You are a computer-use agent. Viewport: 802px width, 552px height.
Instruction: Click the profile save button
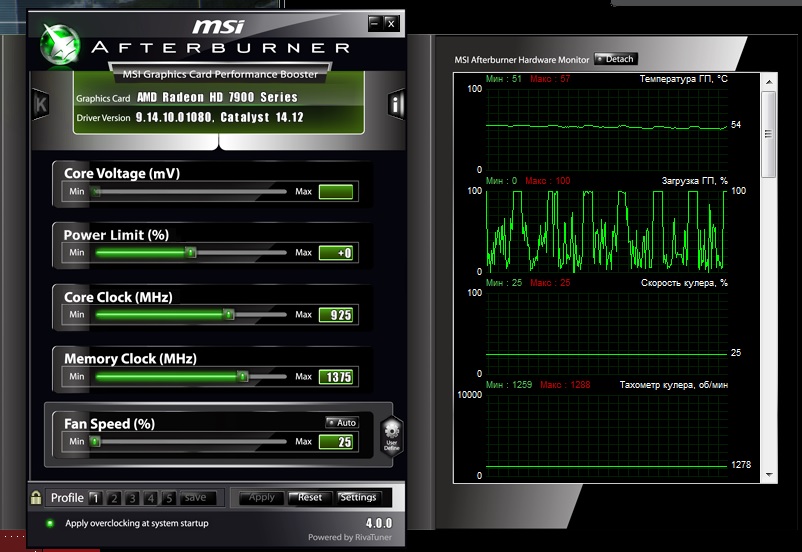pyautogui.click(x=197, y=498)
